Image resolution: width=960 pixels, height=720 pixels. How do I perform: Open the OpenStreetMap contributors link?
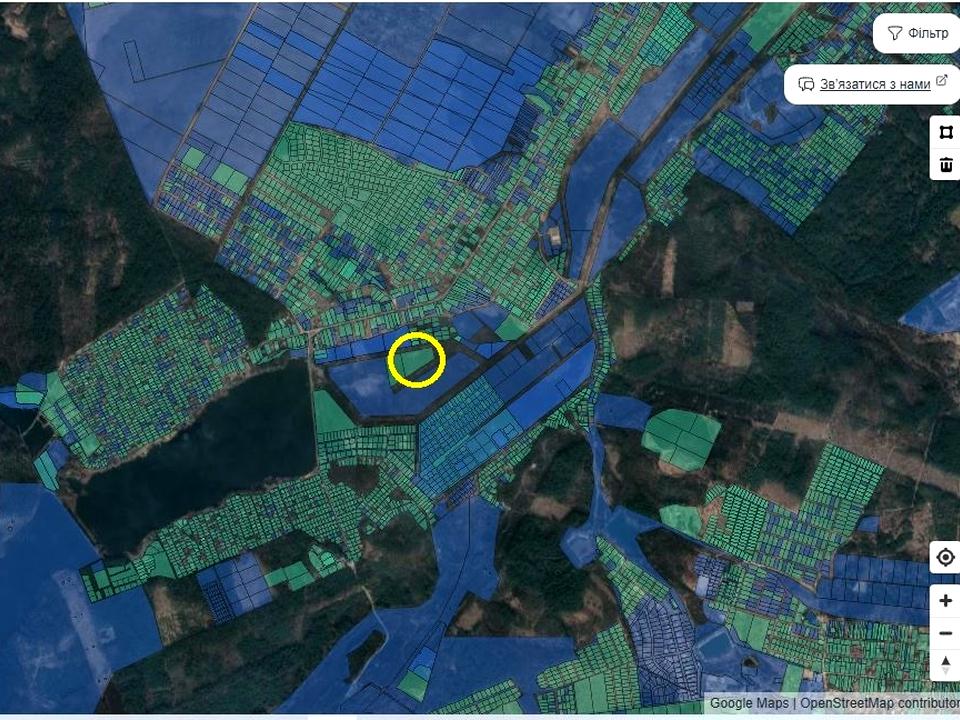click(880, 703)
